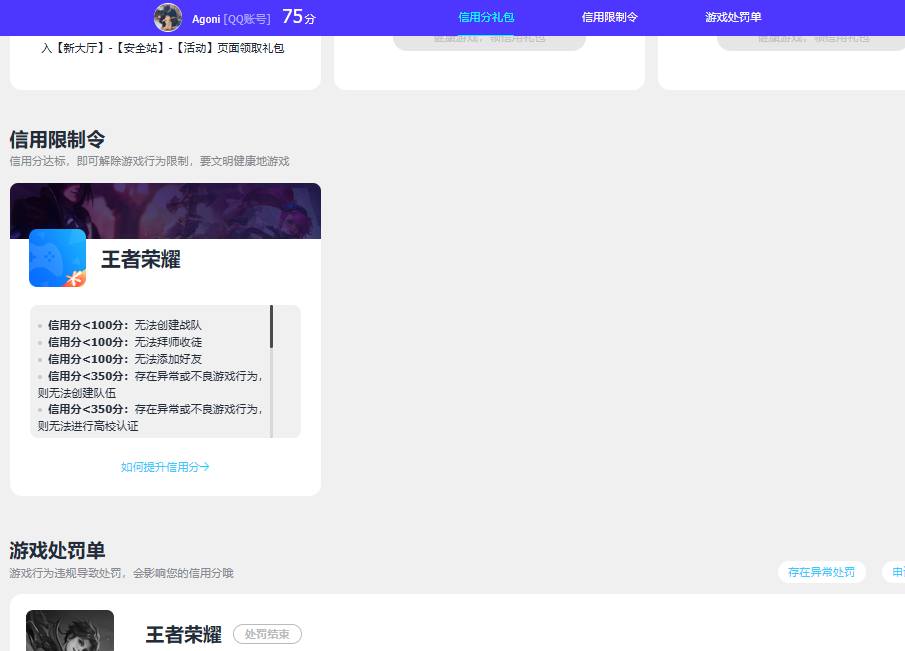Click the 信用限制令 section heading
Screen dimensions: 905x651
(57, 140)
